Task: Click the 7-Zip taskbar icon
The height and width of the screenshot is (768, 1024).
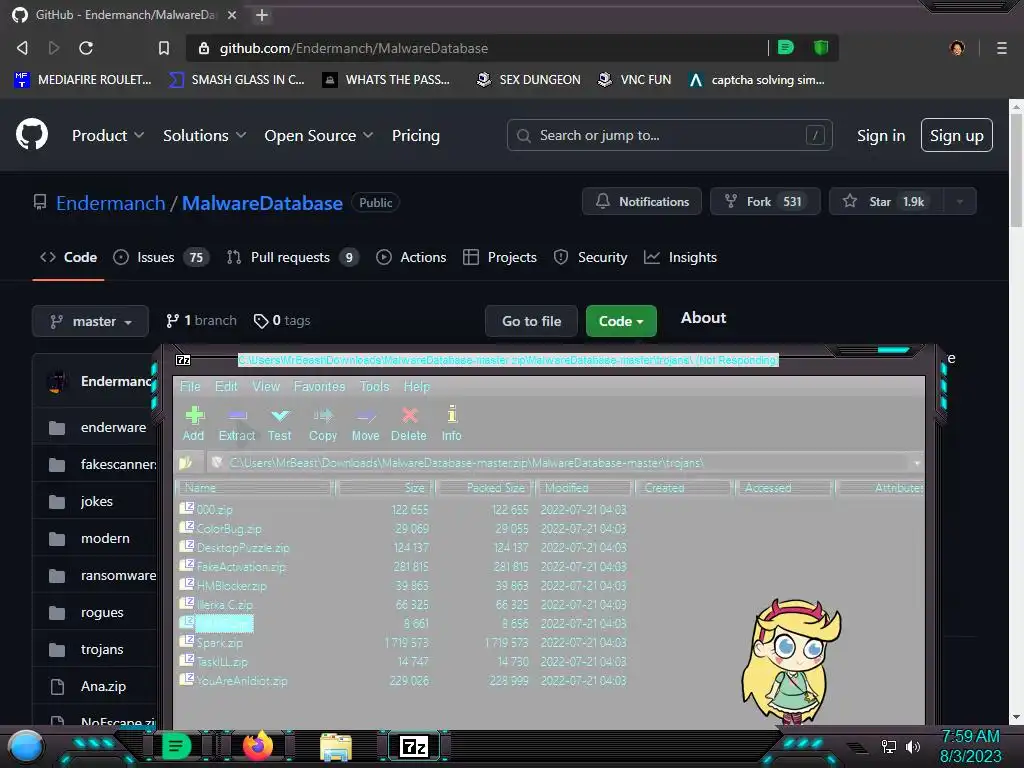Action: click(414, 746)
